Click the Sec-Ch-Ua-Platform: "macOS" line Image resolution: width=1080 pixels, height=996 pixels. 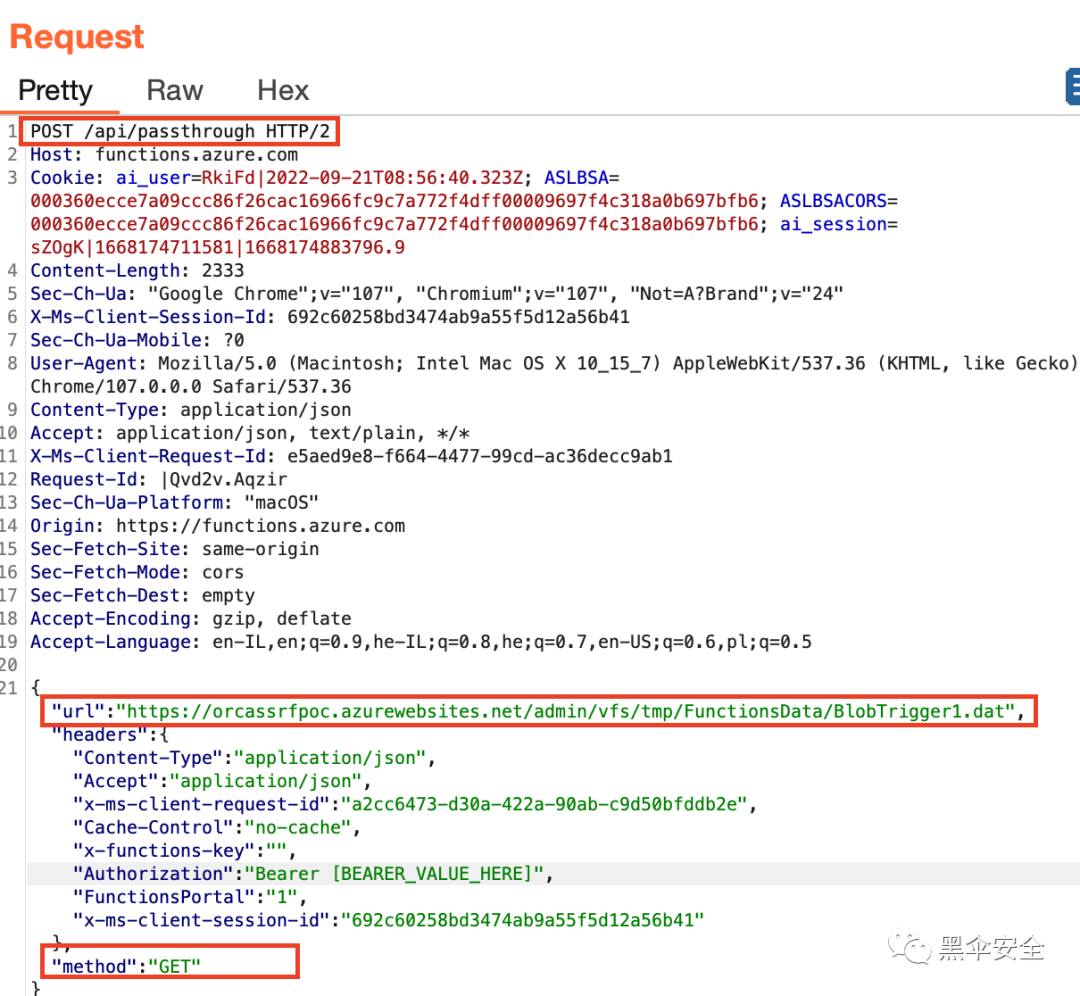point(174,503)
